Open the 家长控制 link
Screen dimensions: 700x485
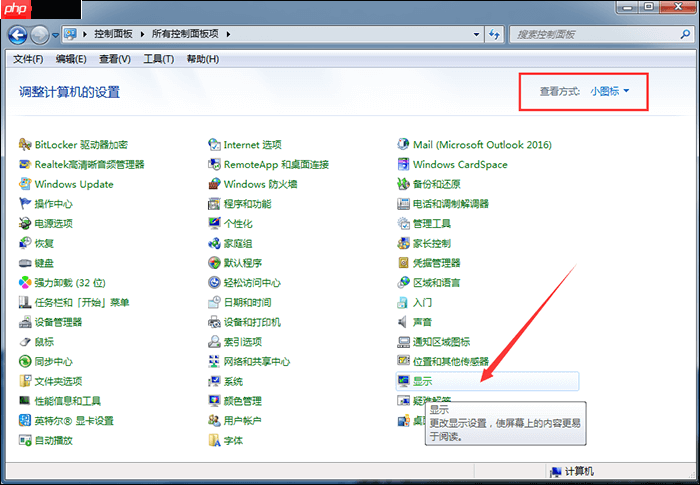click(432, 243)
